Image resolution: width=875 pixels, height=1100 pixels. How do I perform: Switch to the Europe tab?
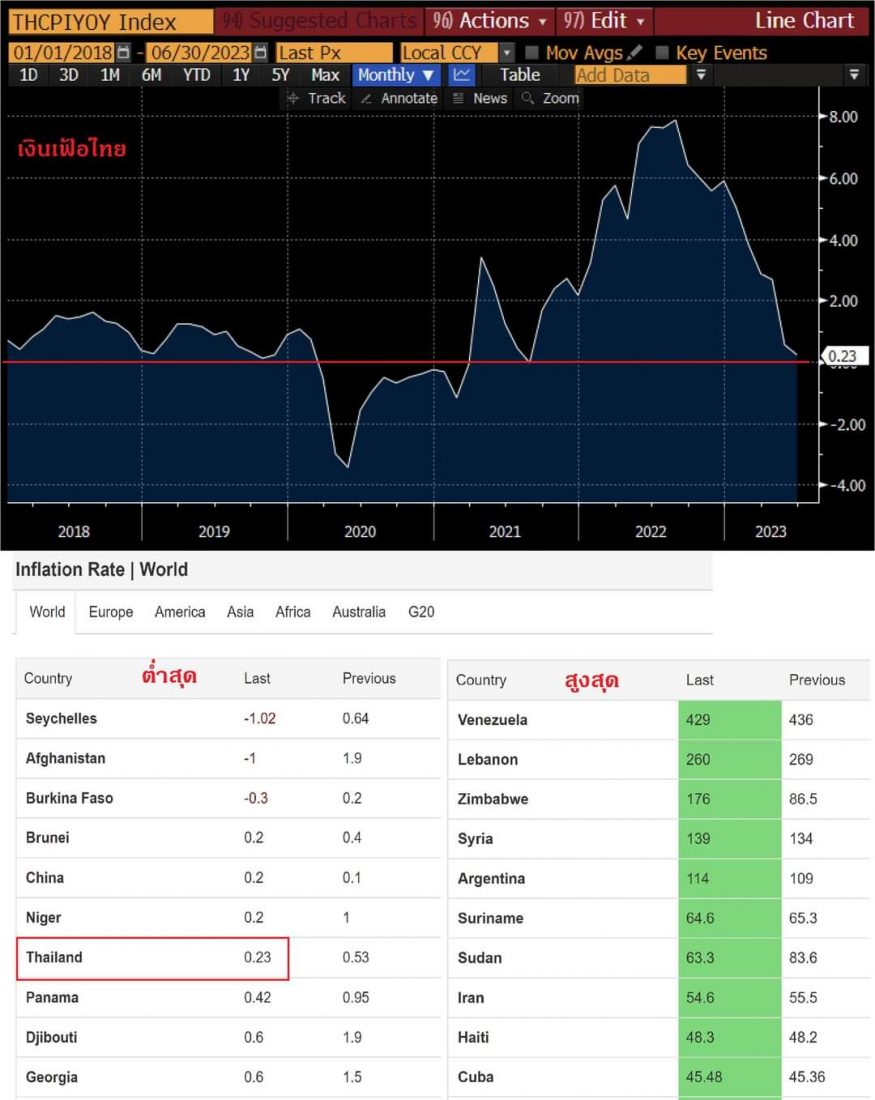coord(110,612)
